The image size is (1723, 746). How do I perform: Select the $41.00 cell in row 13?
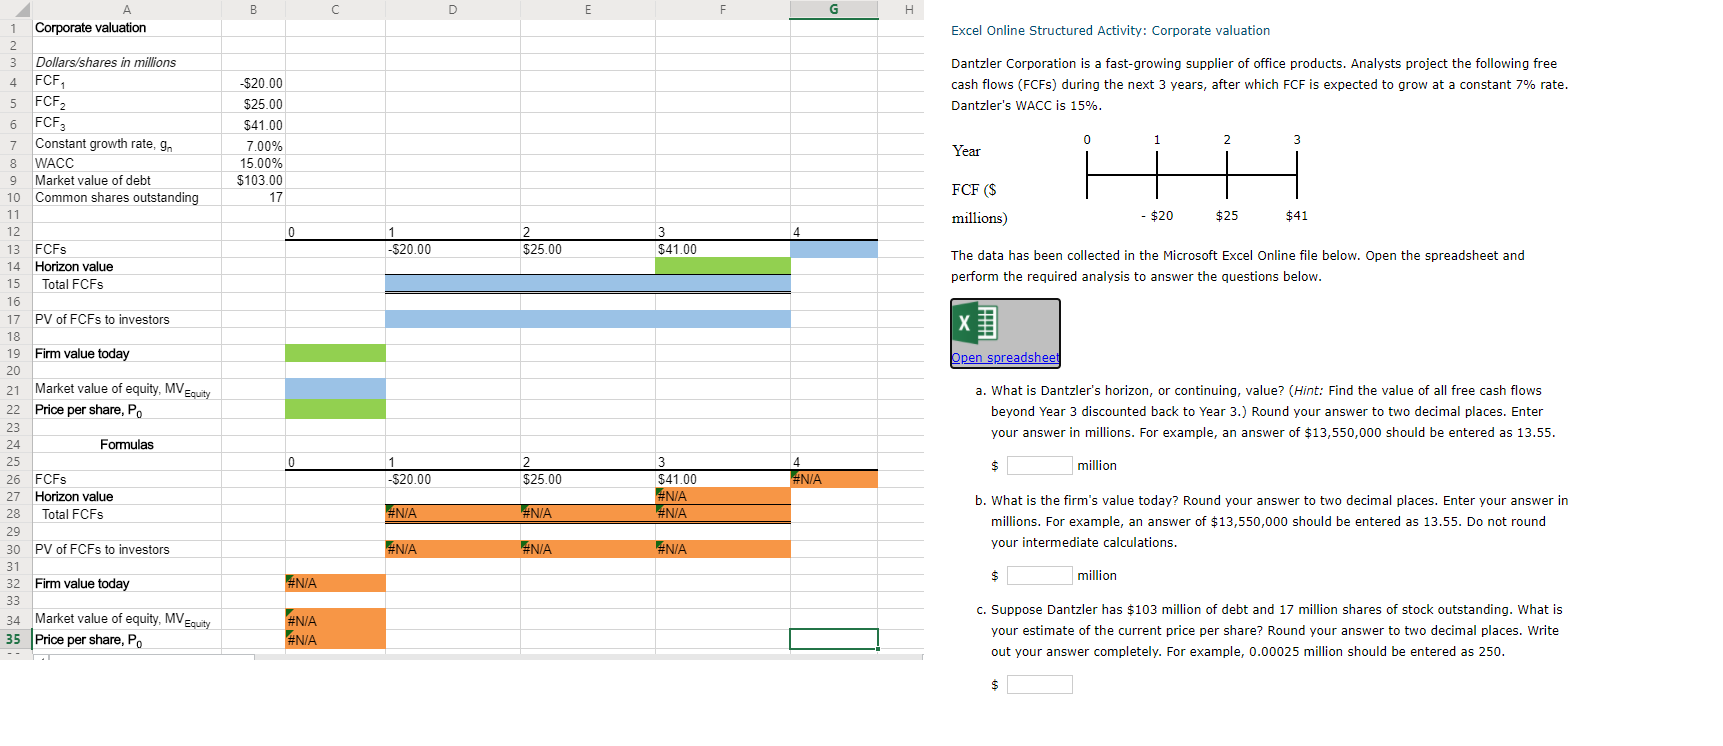coord(723,249)
